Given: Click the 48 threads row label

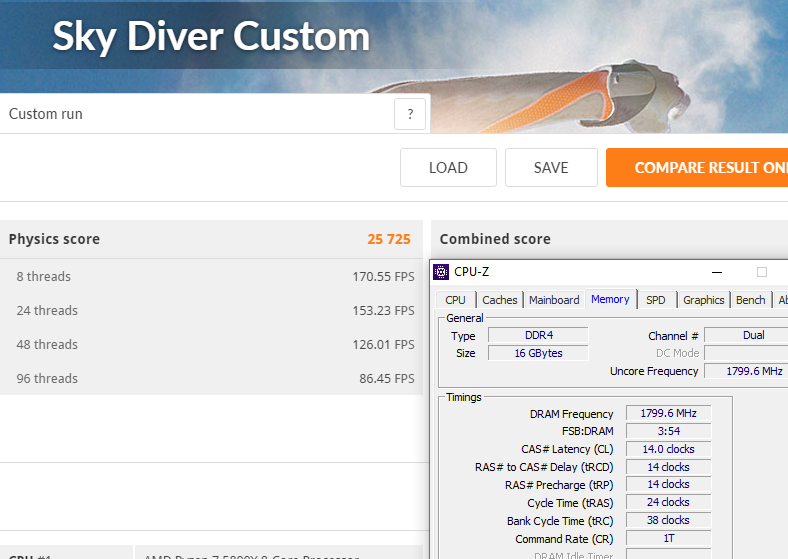Looking at the screenshot, I should [47, 345].
